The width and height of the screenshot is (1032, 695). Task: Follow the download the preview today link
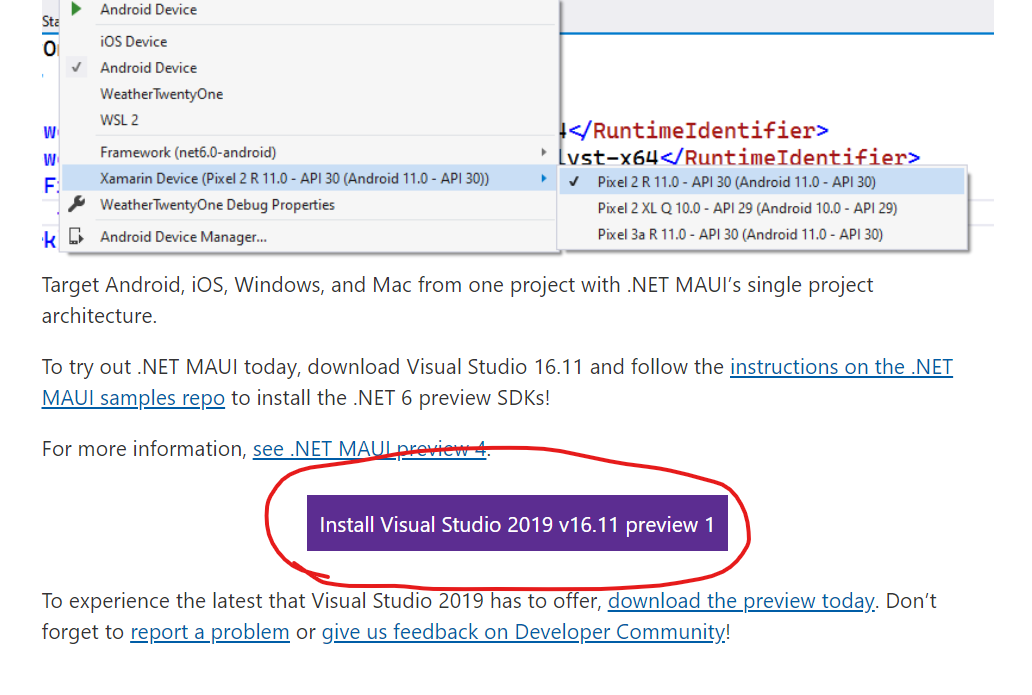coord(741,601)
